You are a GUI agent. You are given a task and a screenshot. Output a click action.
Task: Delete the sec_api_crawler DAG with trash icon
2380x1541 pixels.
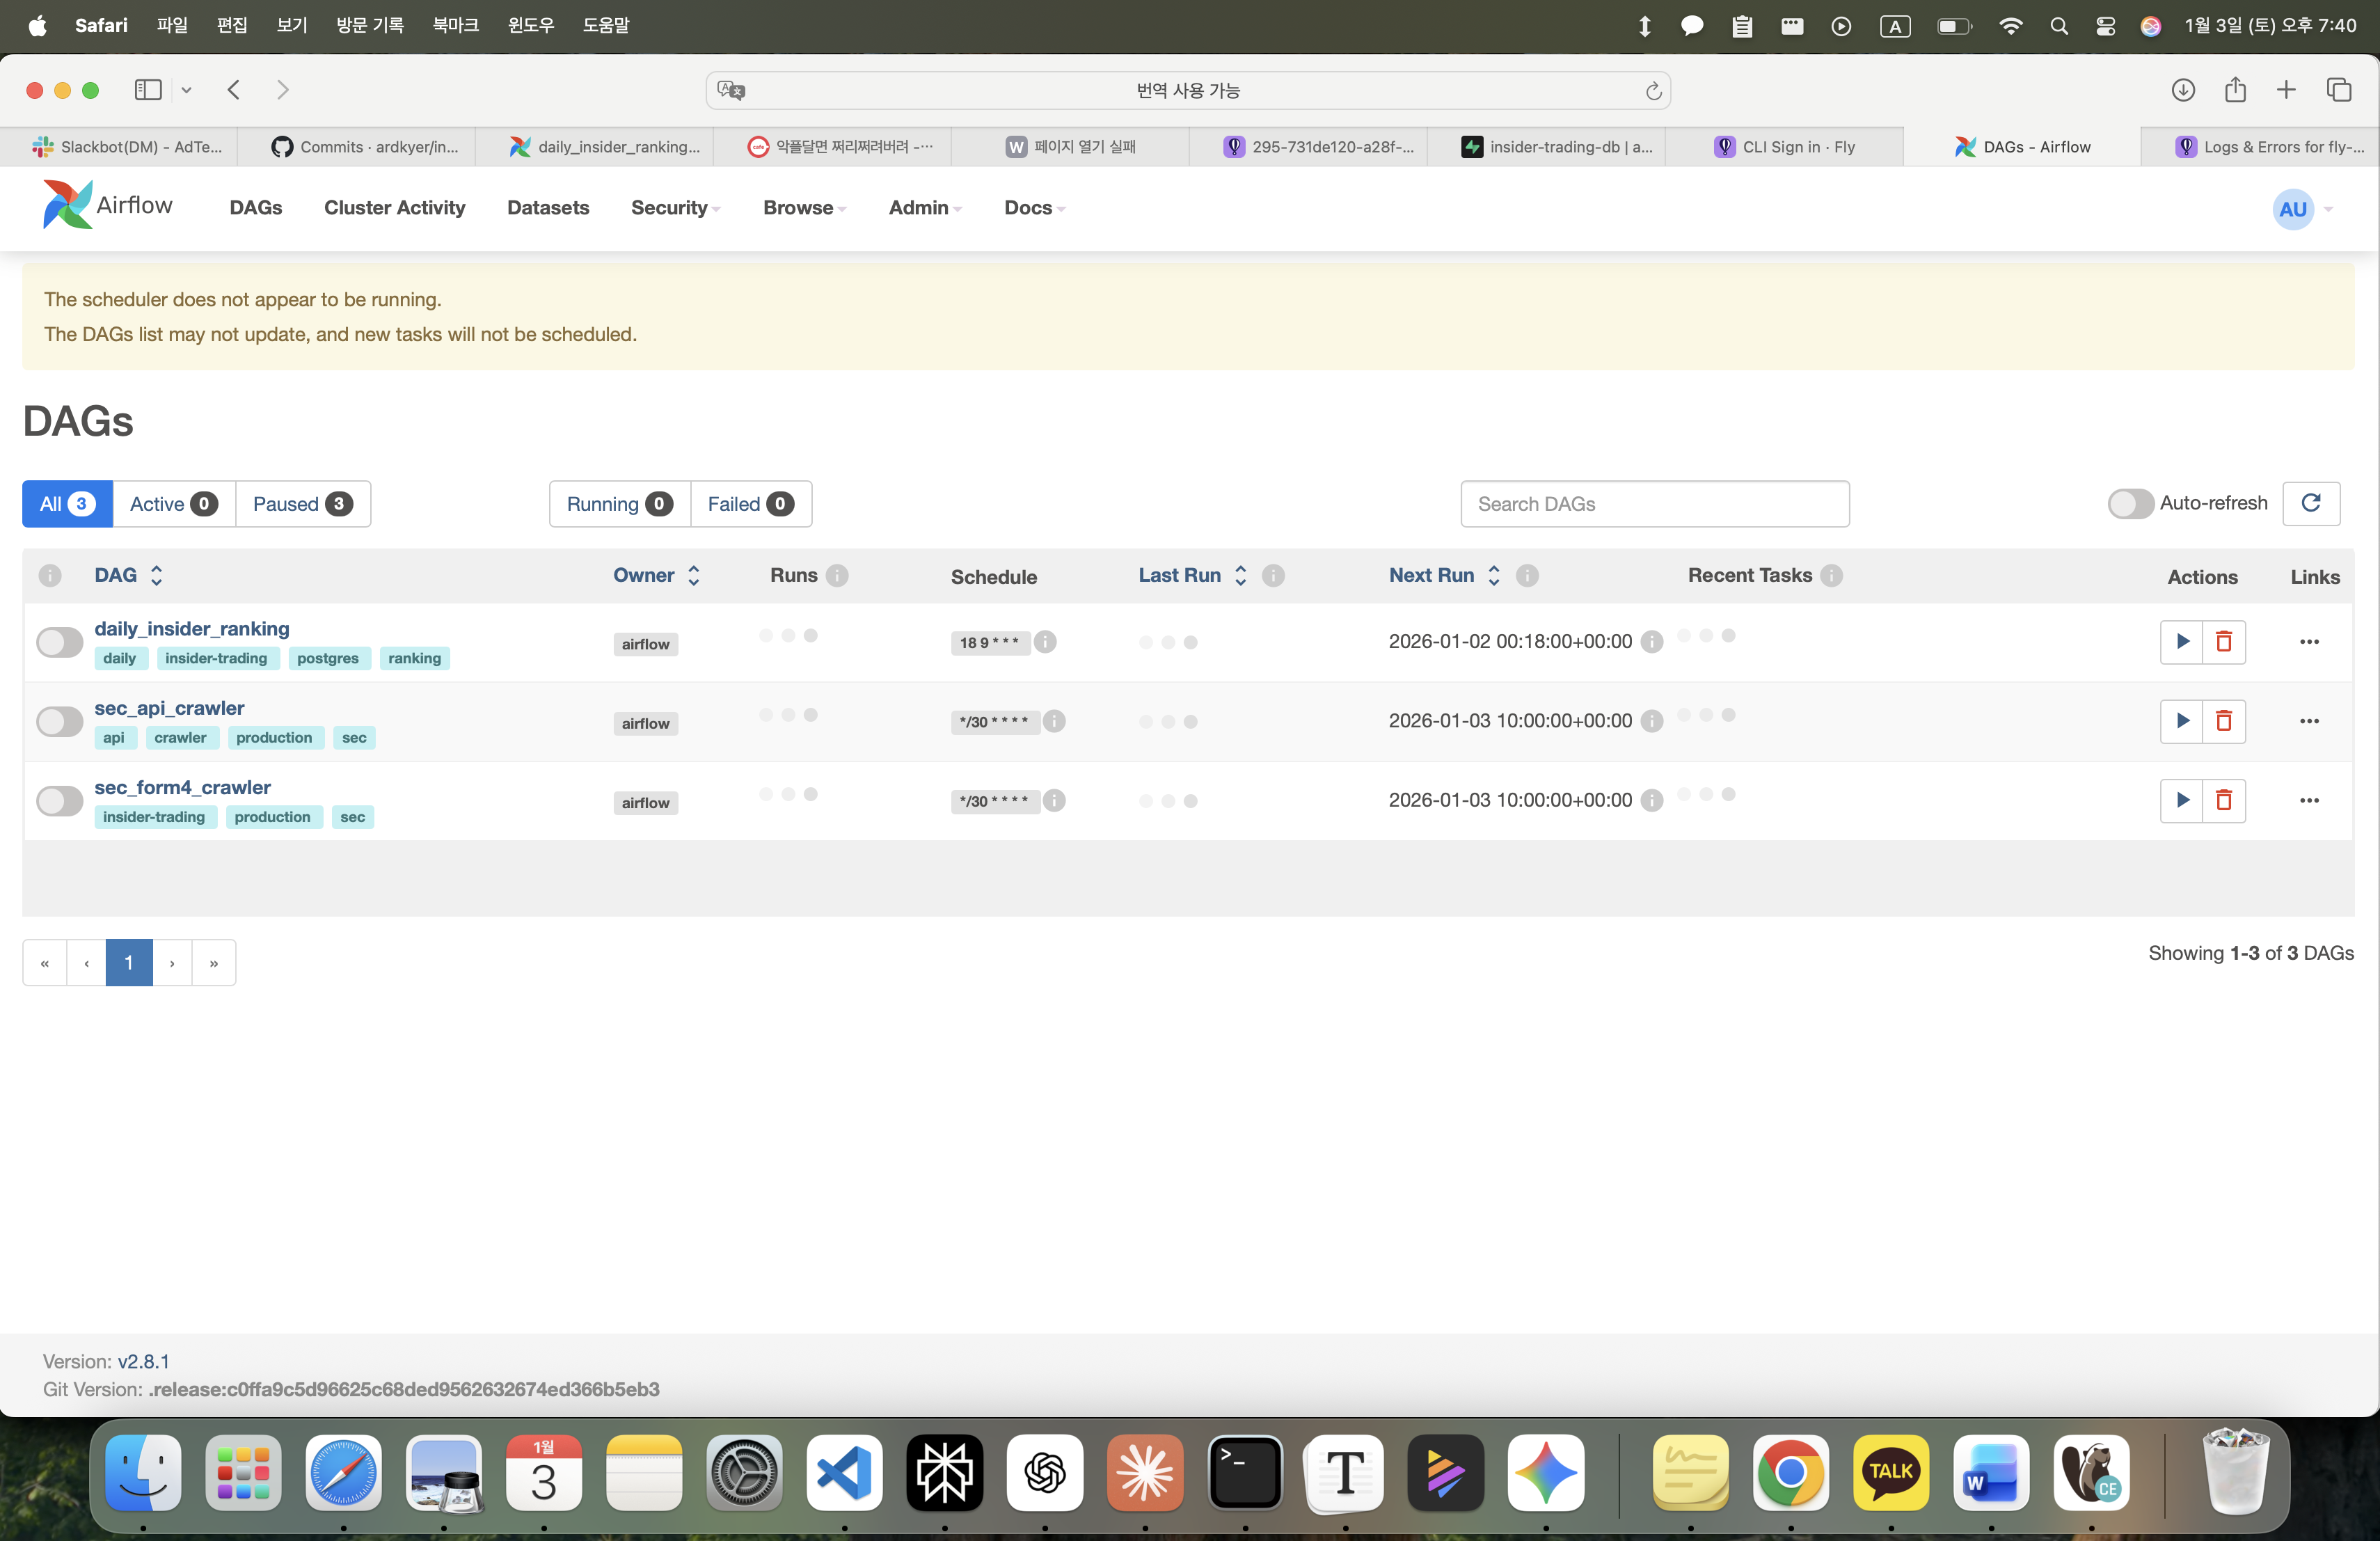click(x=2223, y=721)
